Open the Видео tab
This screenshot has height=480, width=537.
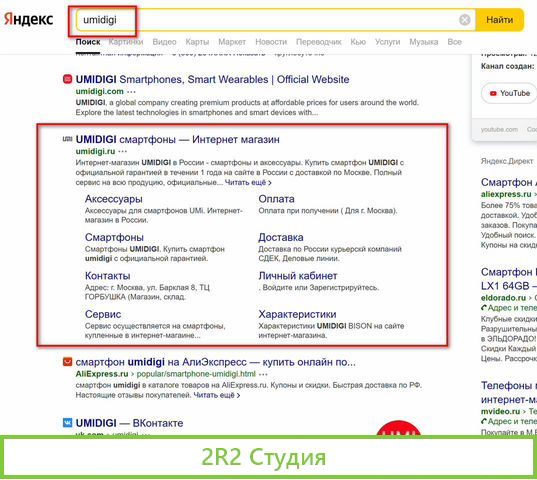pyautogui.click(x=164, y=42)
